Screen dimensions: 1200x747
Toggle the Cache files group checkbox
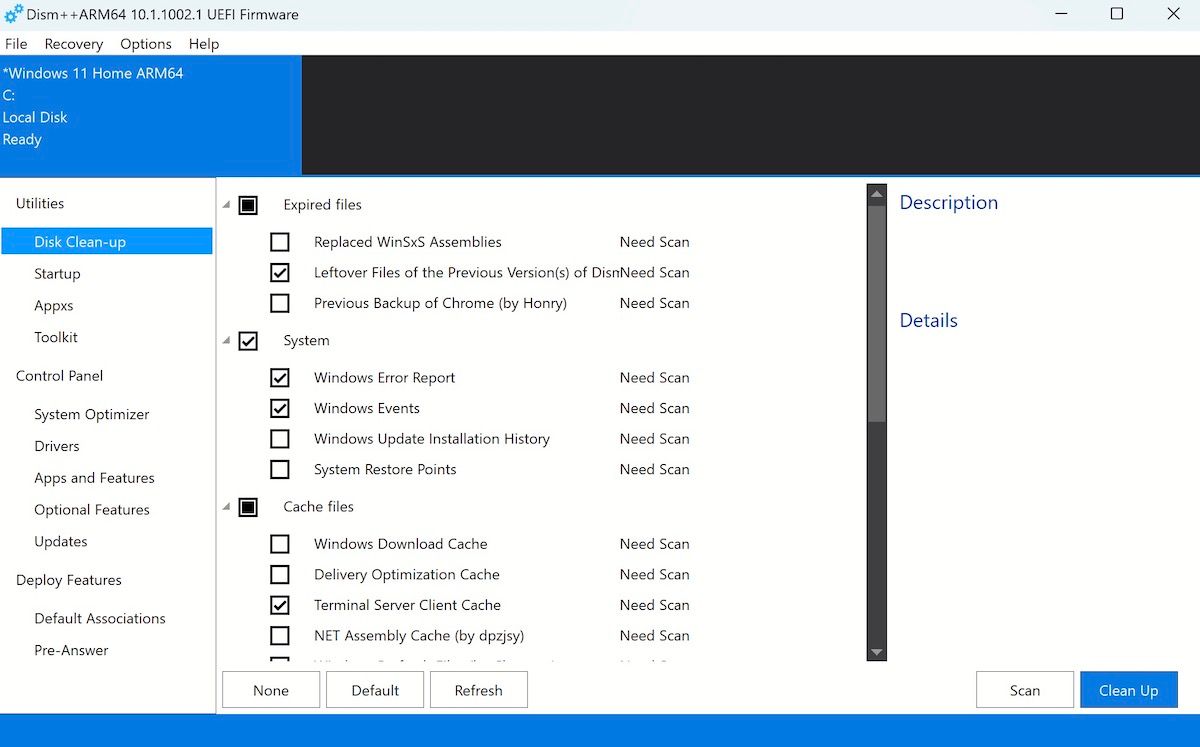point(249,507)
